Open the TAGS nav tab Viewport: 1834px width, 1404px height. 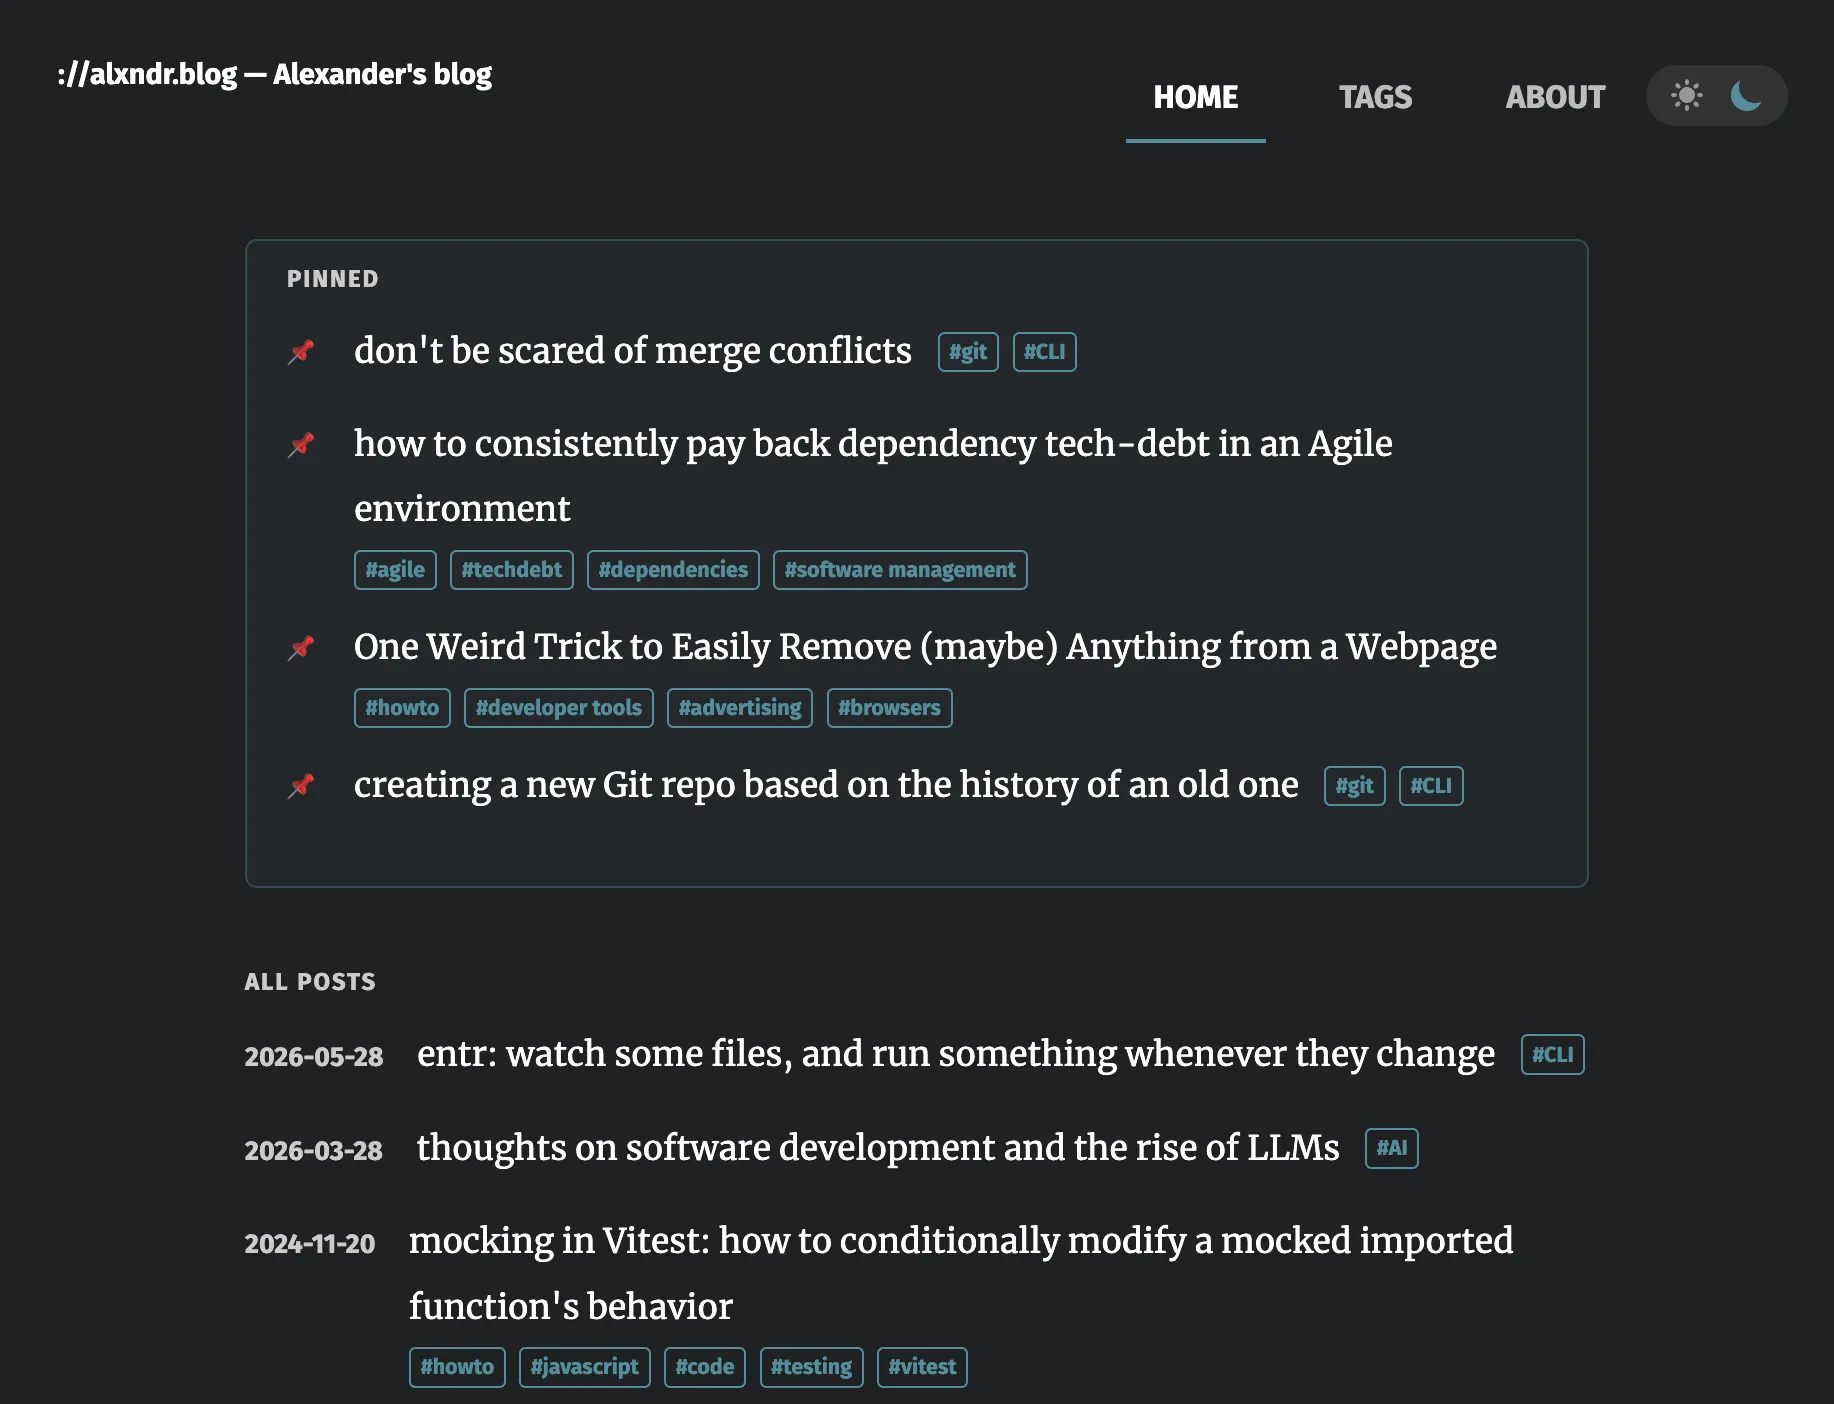[x=1375, y=97]
